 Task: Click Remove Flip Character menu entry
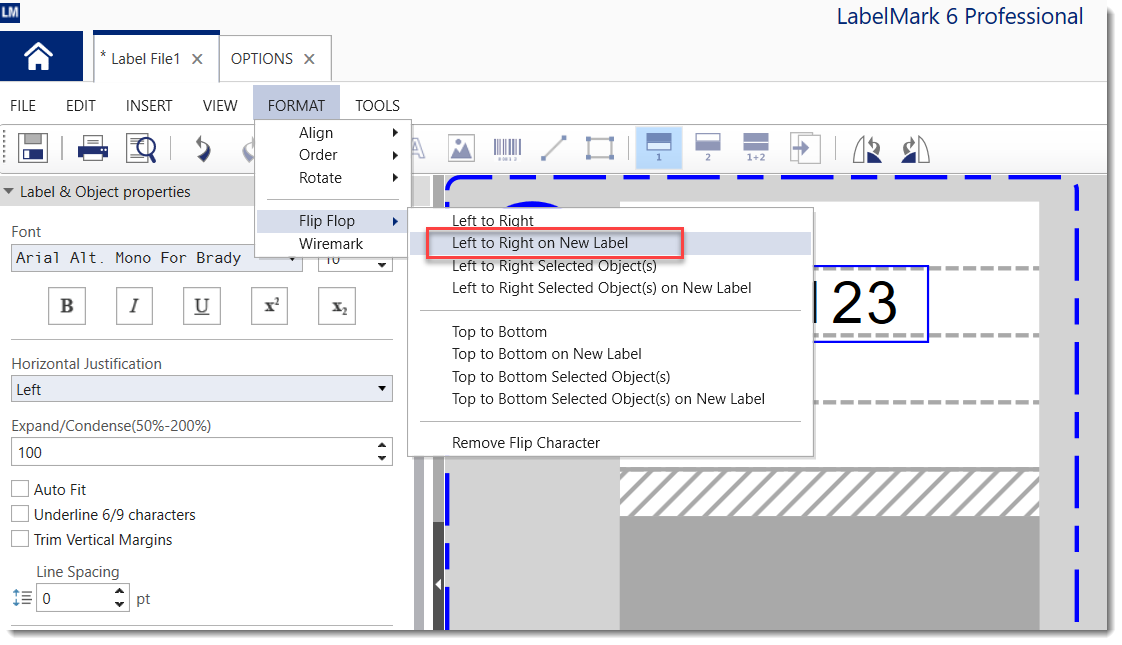[526, 443]
